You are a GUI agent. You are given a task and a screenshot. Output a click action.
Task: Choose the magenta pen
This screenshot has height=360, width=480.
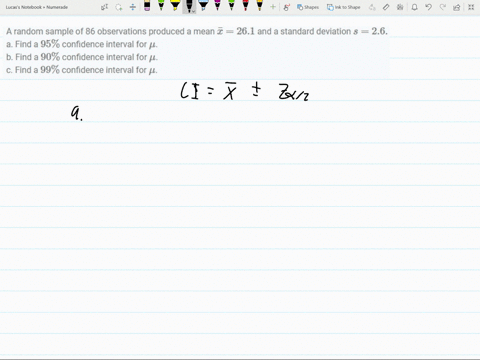tap(217, 6)
